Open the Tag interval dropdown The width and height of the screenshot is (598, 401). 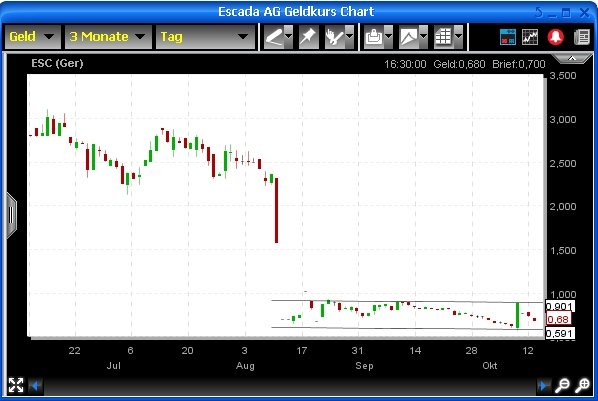[x=205, y=37]
